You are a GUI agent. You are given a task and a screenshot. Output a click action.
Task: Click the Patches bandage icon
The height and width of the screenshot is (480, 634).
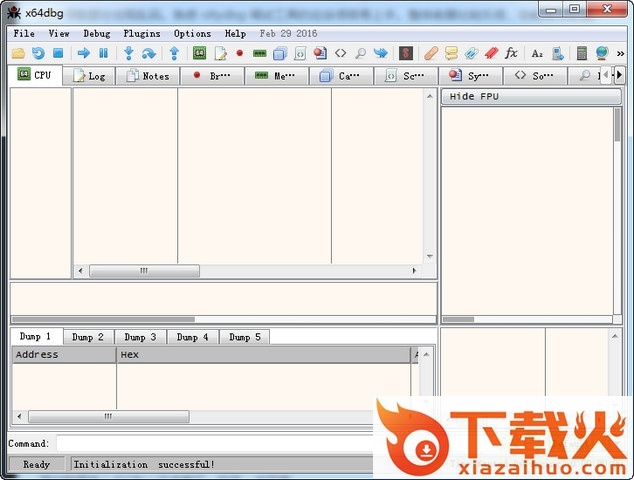coord(431,53)
